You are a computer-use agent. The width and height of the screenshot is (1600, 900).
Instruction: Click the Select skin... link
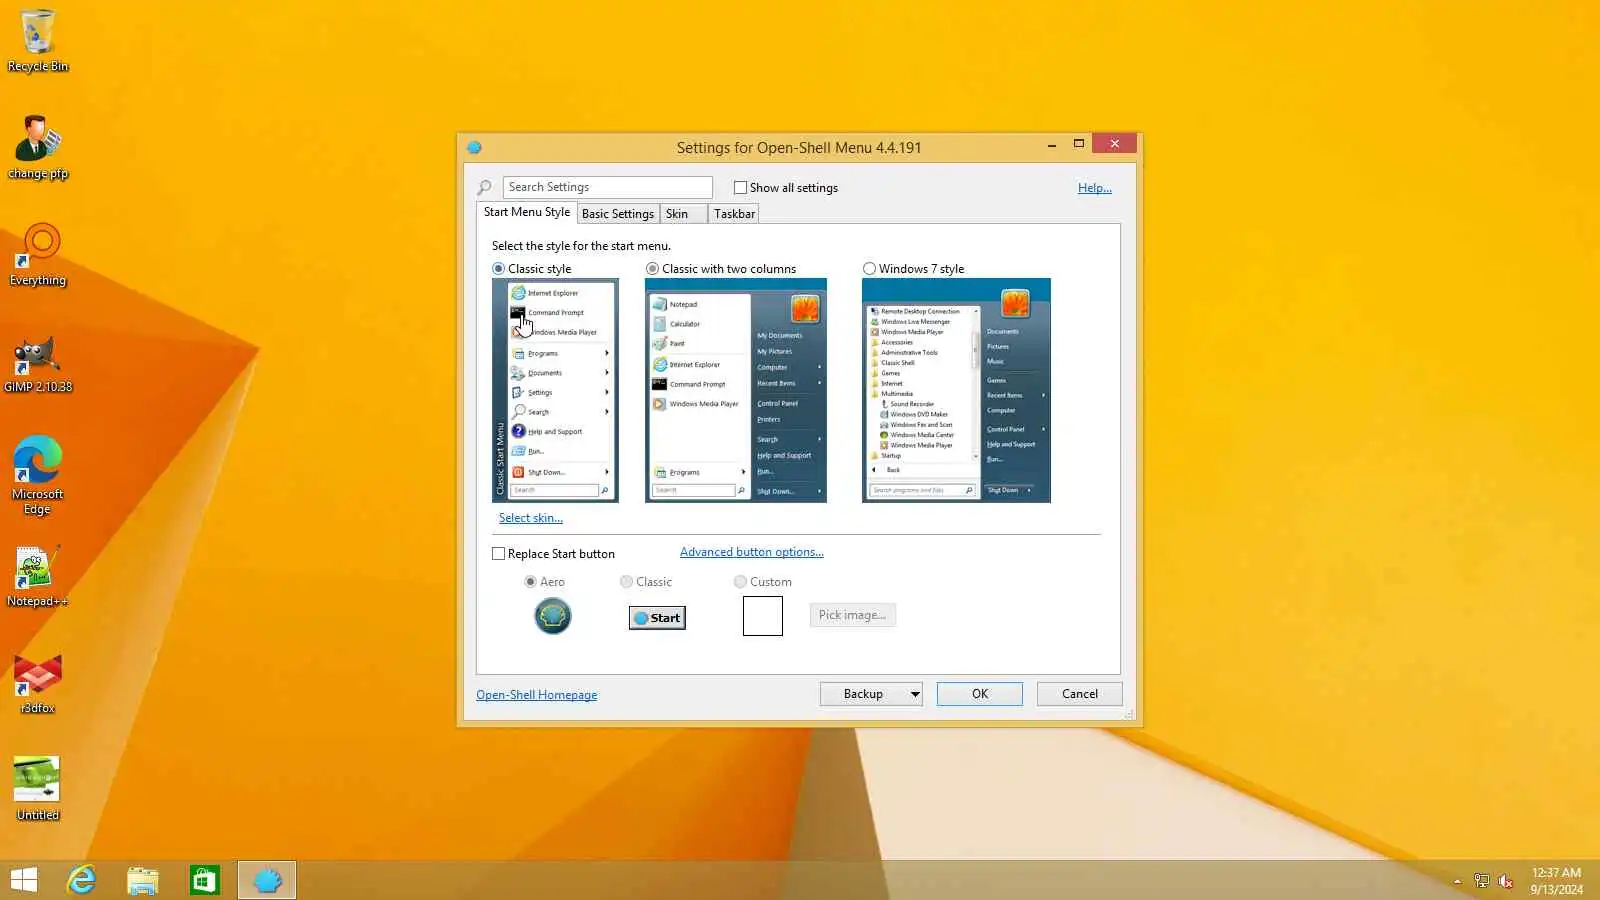point(531,518)
